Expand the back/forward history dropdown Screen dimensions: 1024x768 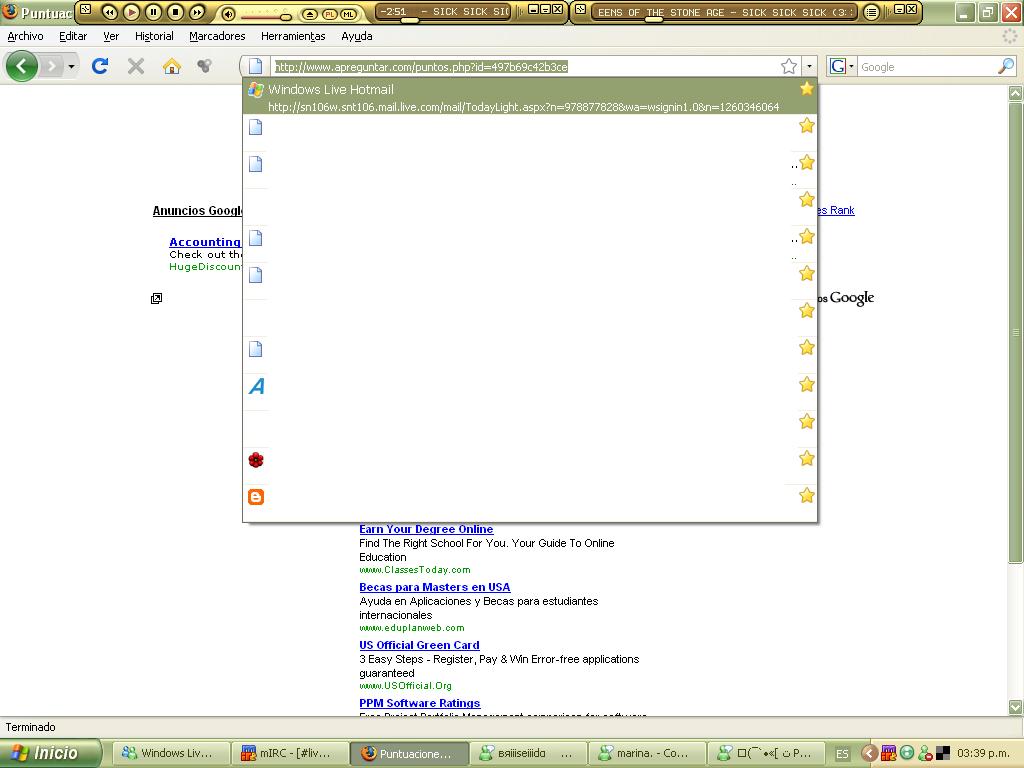71,67
